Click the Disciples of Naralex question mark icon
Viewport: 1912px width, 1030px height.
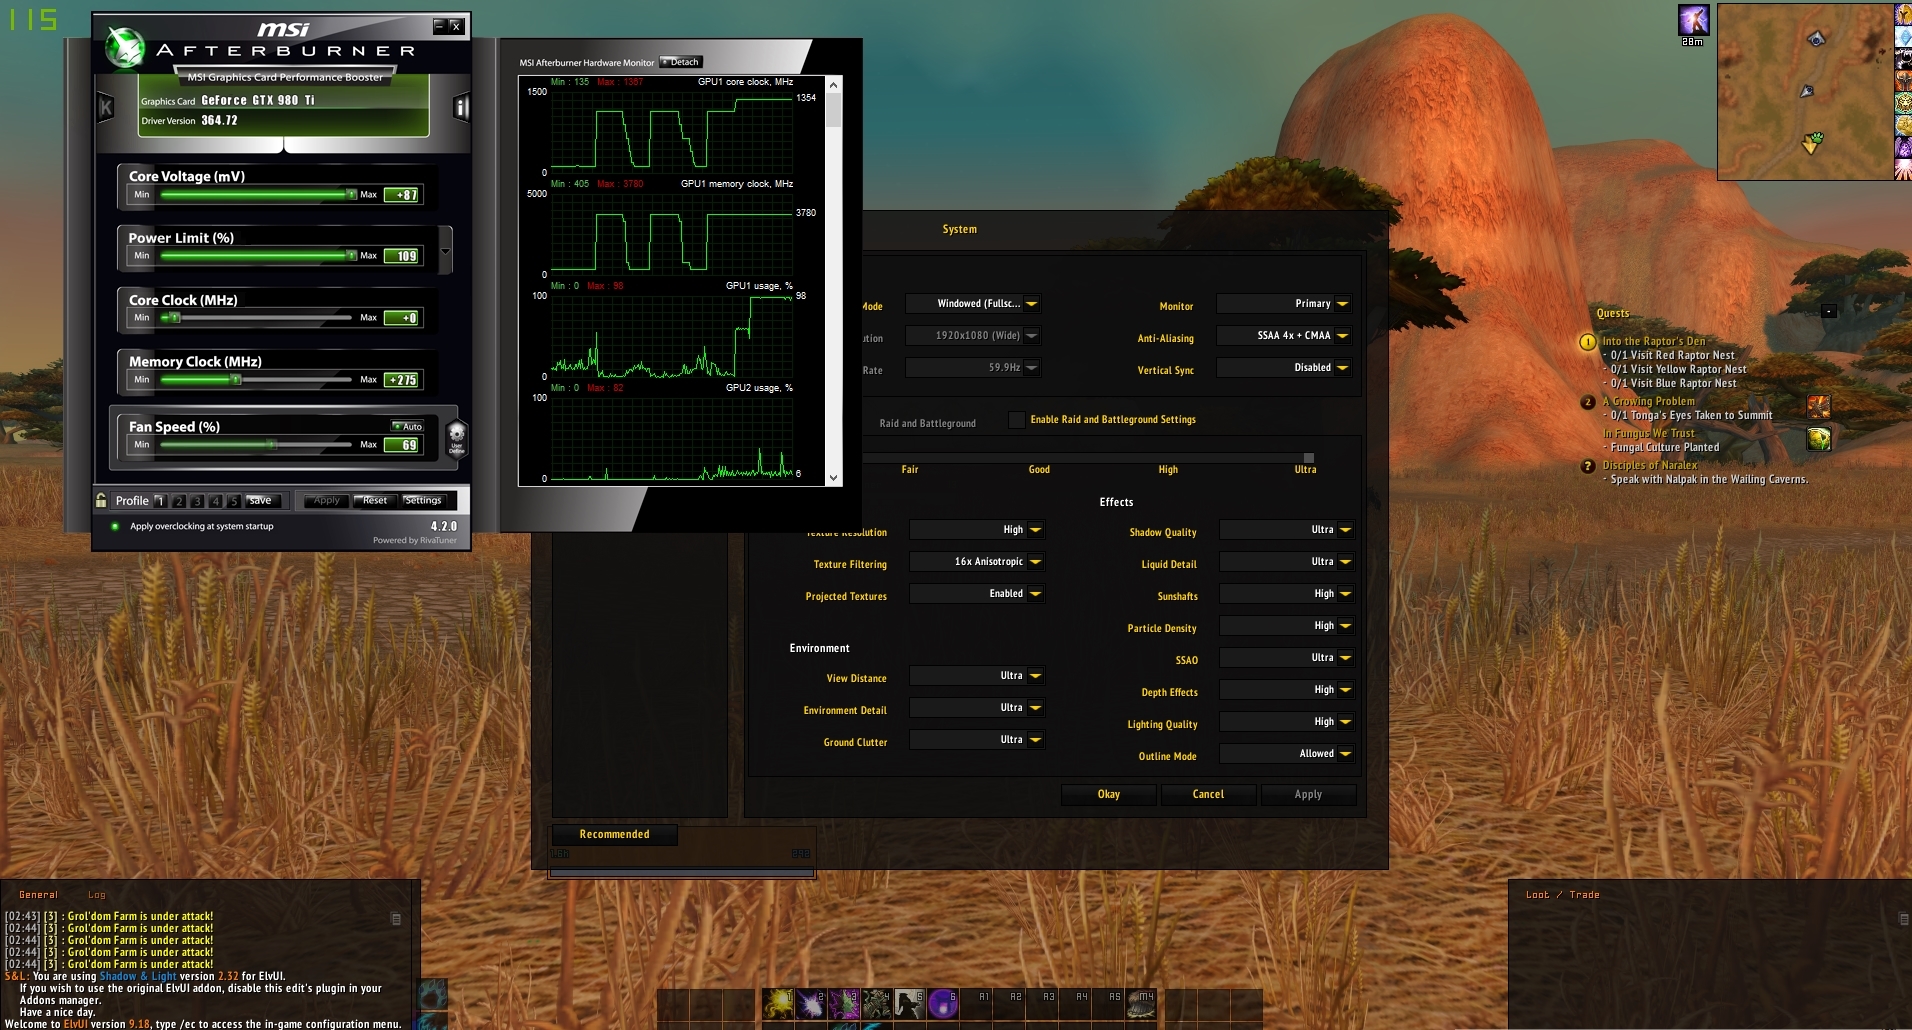click(x=1587, y=466)
